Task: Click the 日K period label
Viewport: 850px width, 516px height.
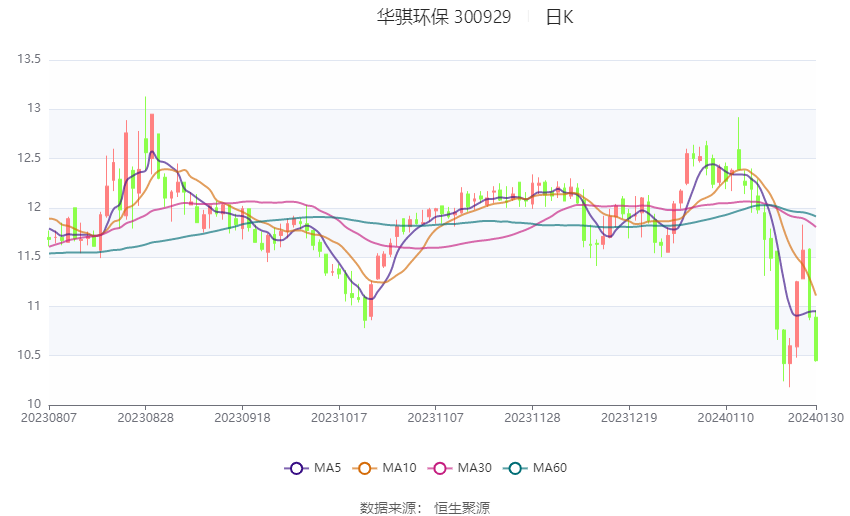Action: (x=559, y=17)
